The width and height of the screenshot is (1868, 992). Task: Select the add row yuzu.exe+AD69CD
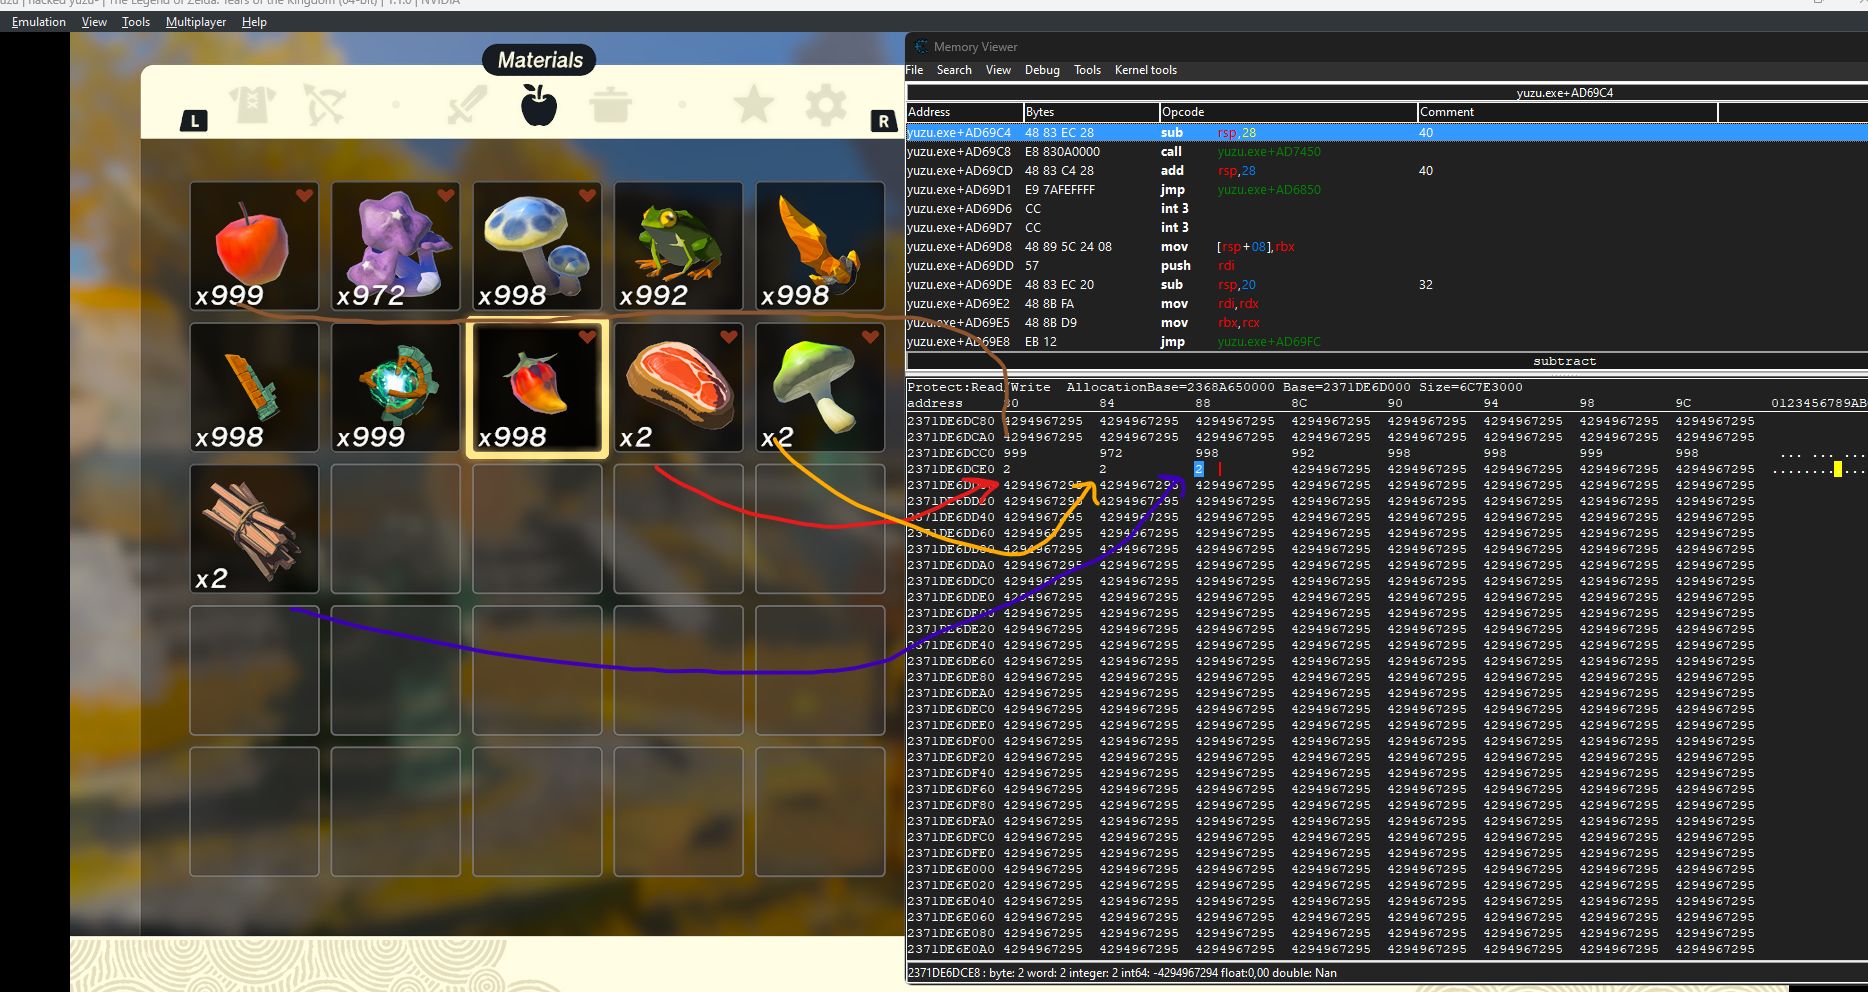tap(1386, 171)
